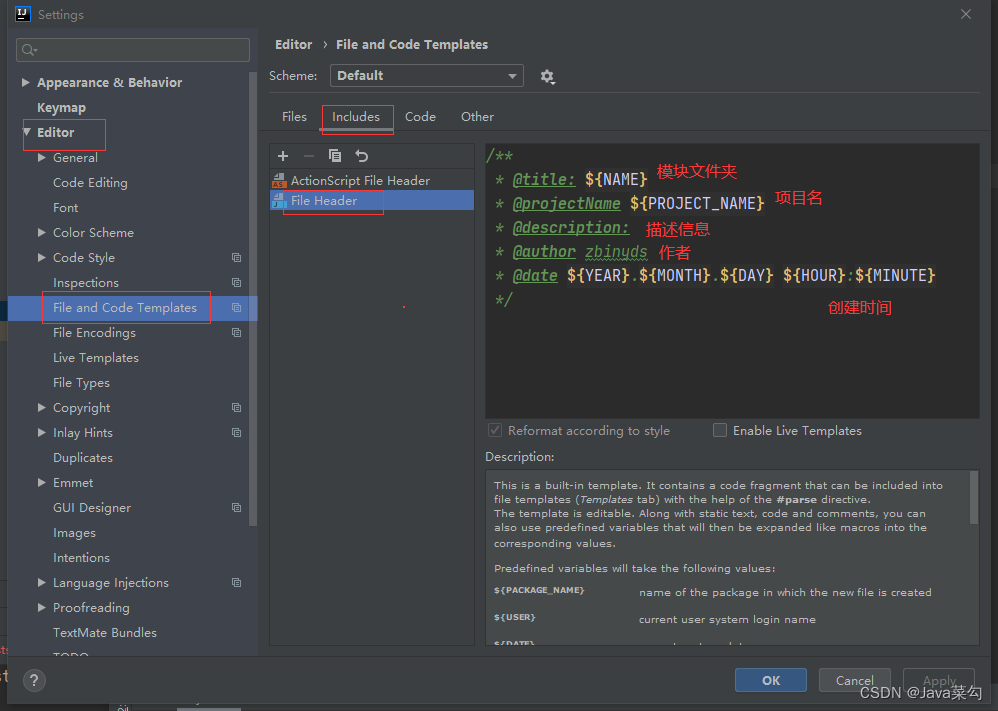Copy the selected template with copy icon
Screen dimensions: 998x711
tap(335, 156)
